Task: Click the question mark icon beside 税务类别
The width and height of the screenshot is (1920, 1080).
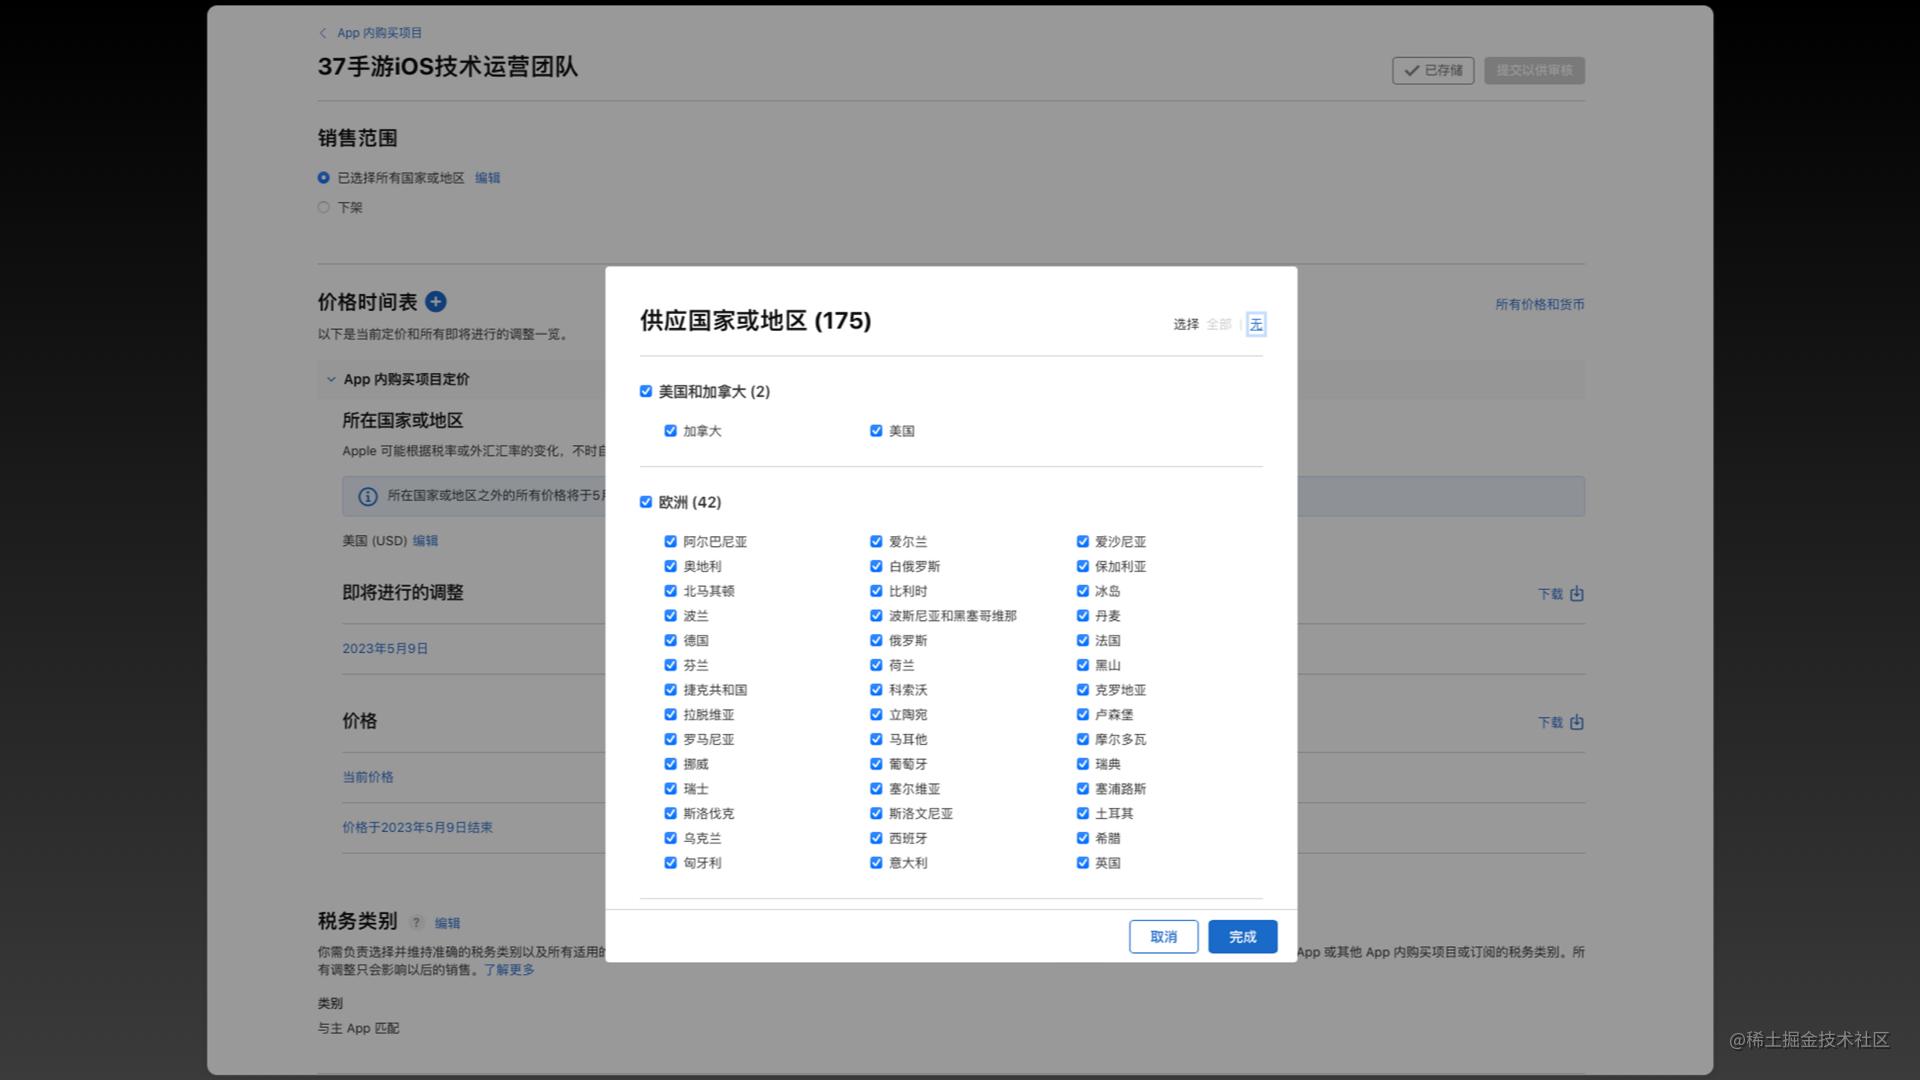Action: (x=416, y=922)
